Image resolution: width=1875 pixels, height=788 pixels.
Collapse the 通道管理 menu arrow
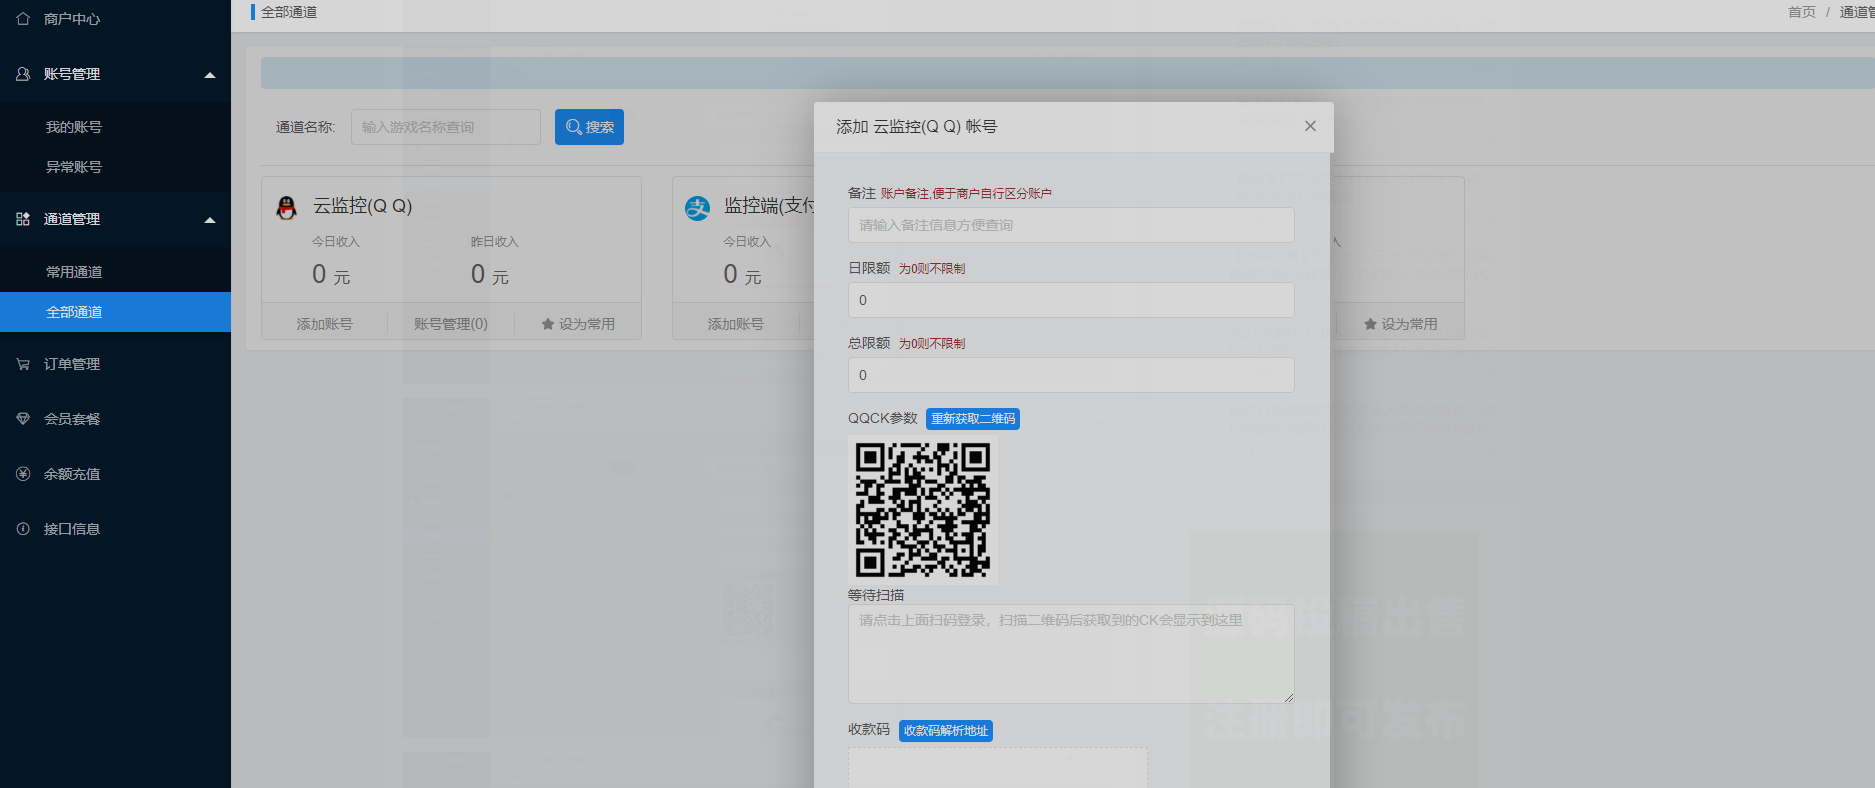click(x=210, y=220)
